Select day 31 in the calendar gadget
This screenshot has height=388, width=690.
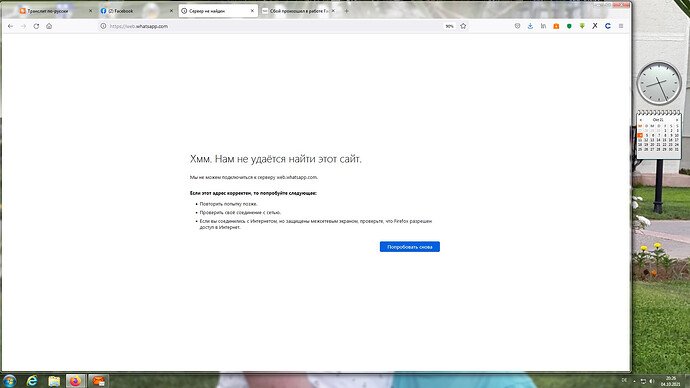coord(677,150)
